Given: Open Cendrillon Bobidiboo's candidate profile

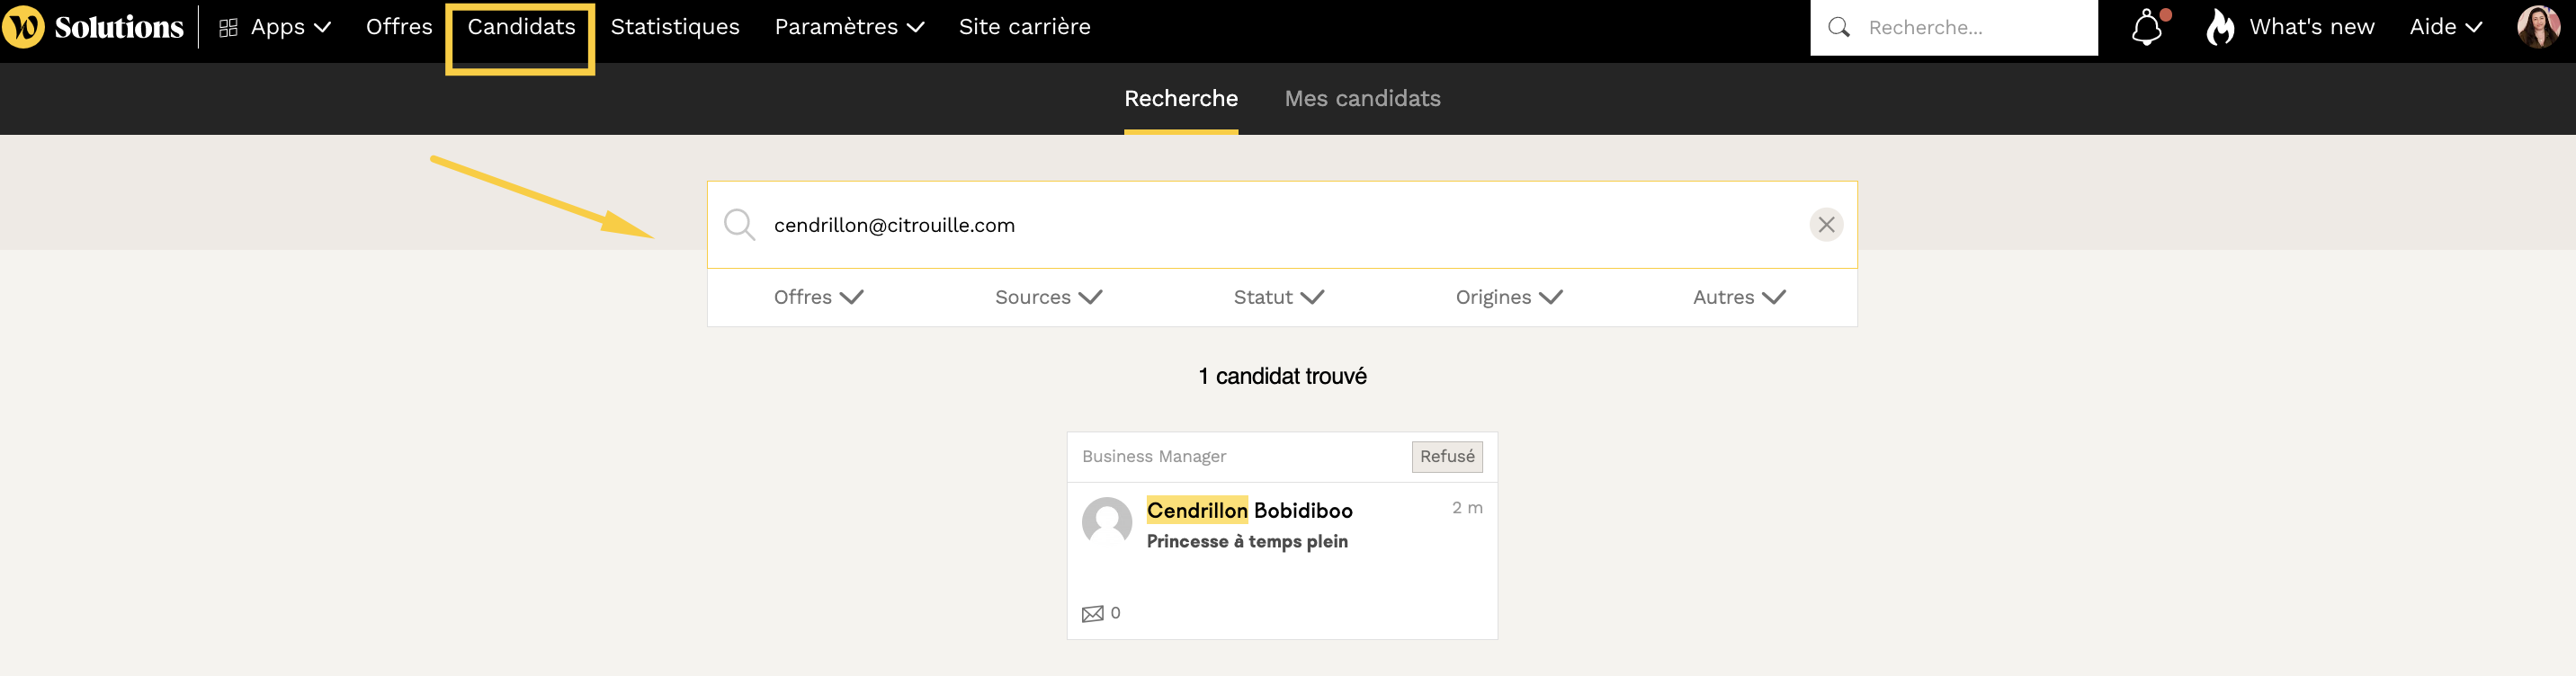Looking at the screenshot, I should click(1249, 511).
